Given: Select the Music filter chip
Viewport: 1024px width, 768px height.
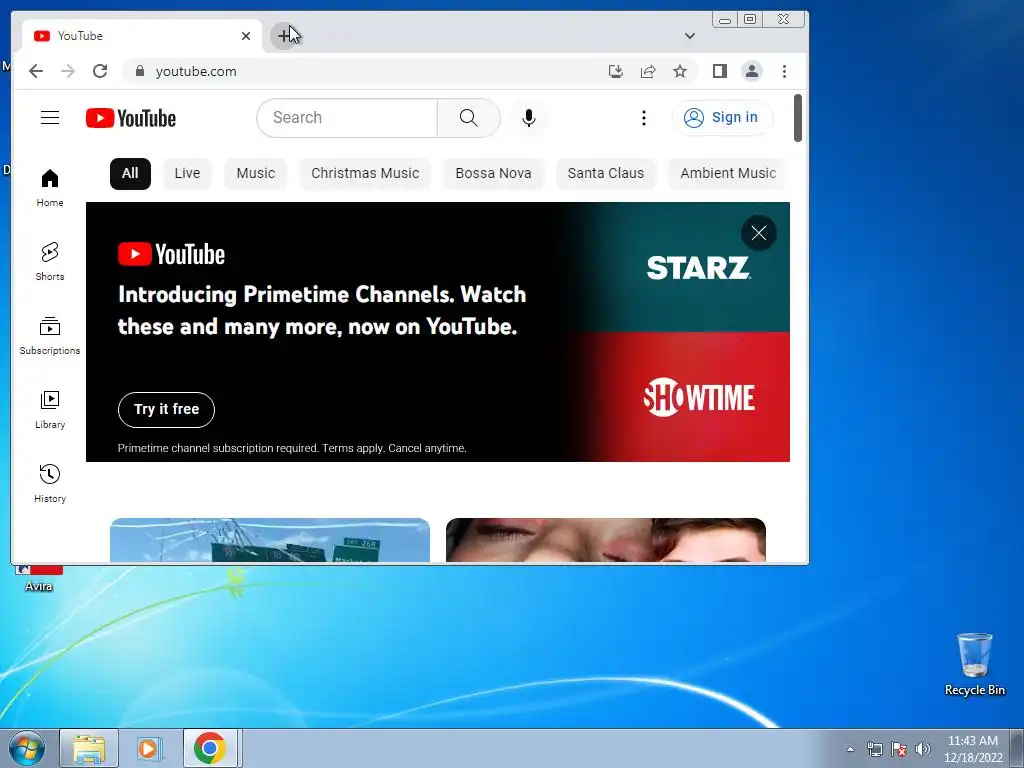Looking at the screenshot, I should pyautogui.click(x=255, y=174).
